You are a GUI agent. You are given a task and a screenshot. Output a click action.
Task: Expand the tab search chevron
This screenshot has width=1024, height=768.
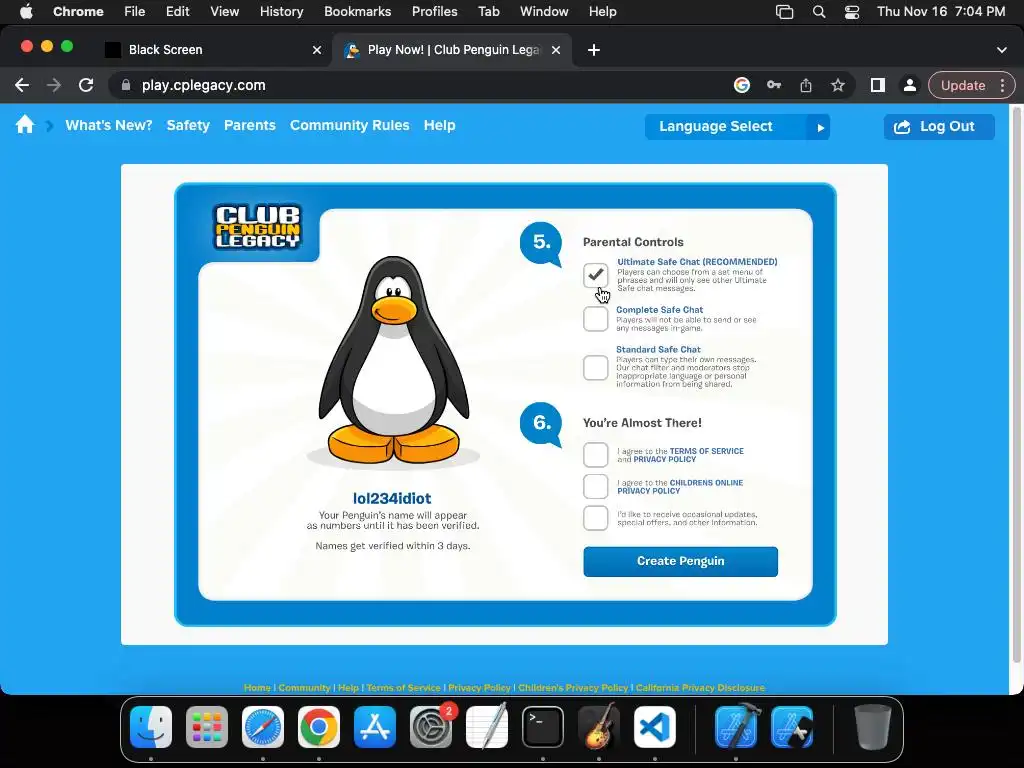(x=1001, y=50)
